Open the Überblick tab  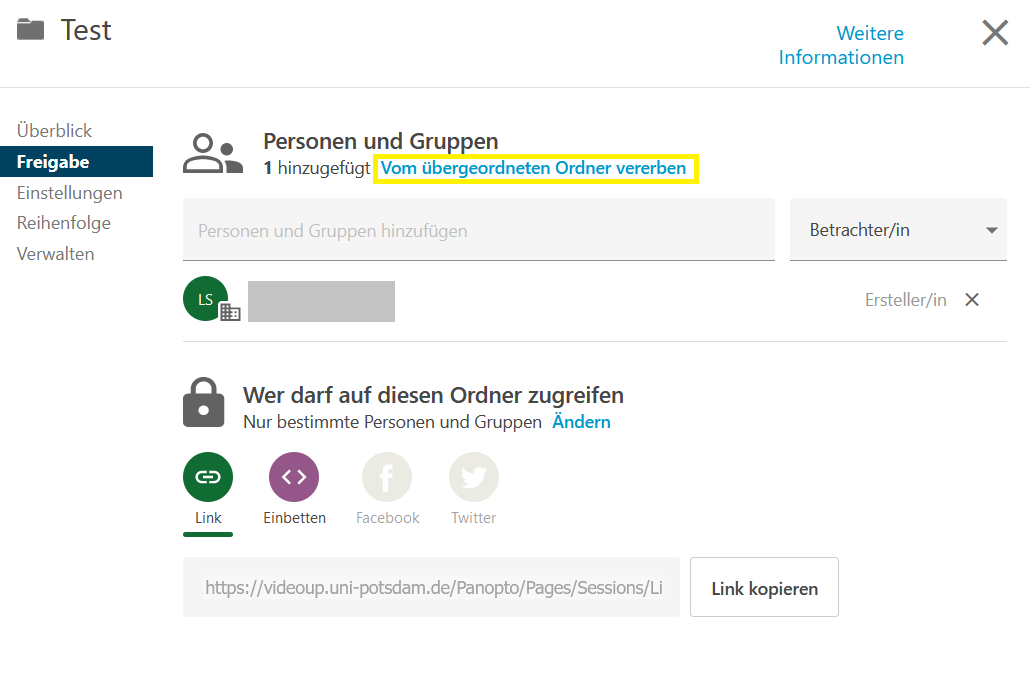pos(54,131)
